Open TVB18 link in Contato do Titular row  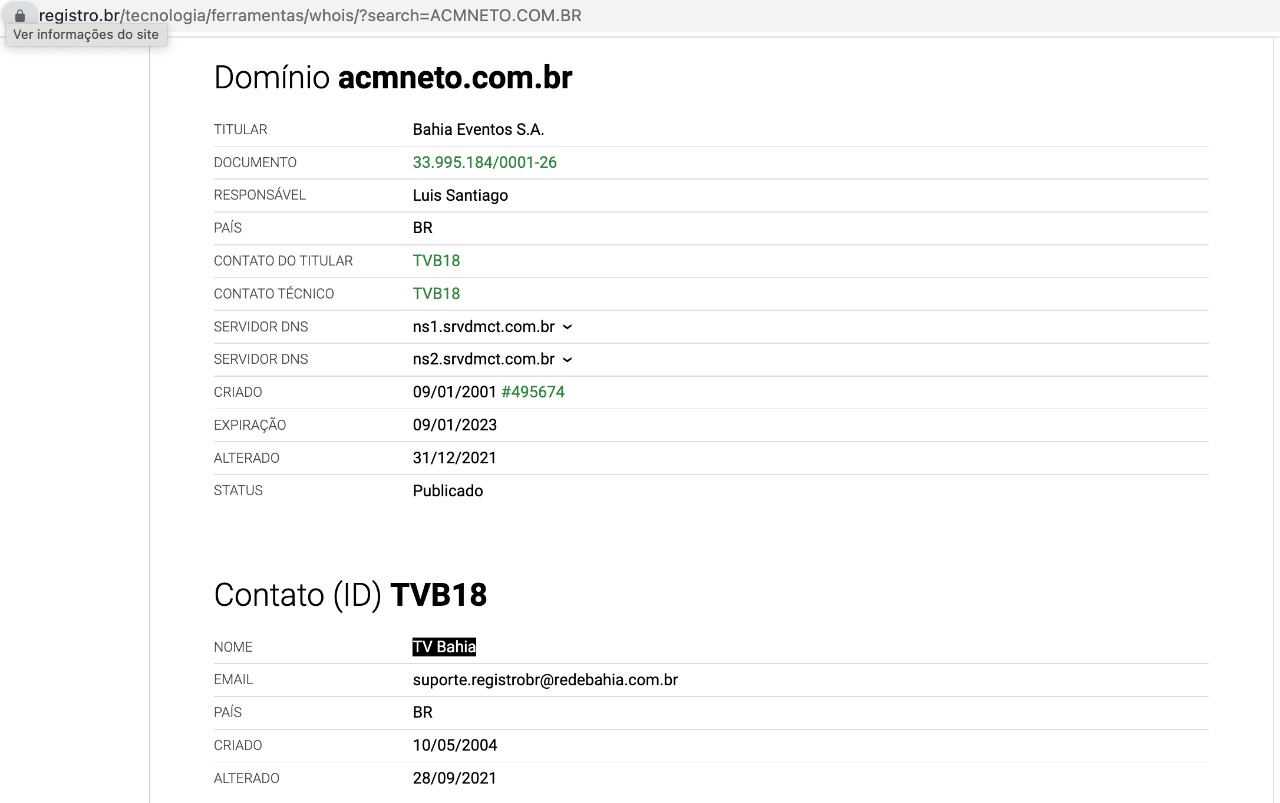(x=436, y=261)
